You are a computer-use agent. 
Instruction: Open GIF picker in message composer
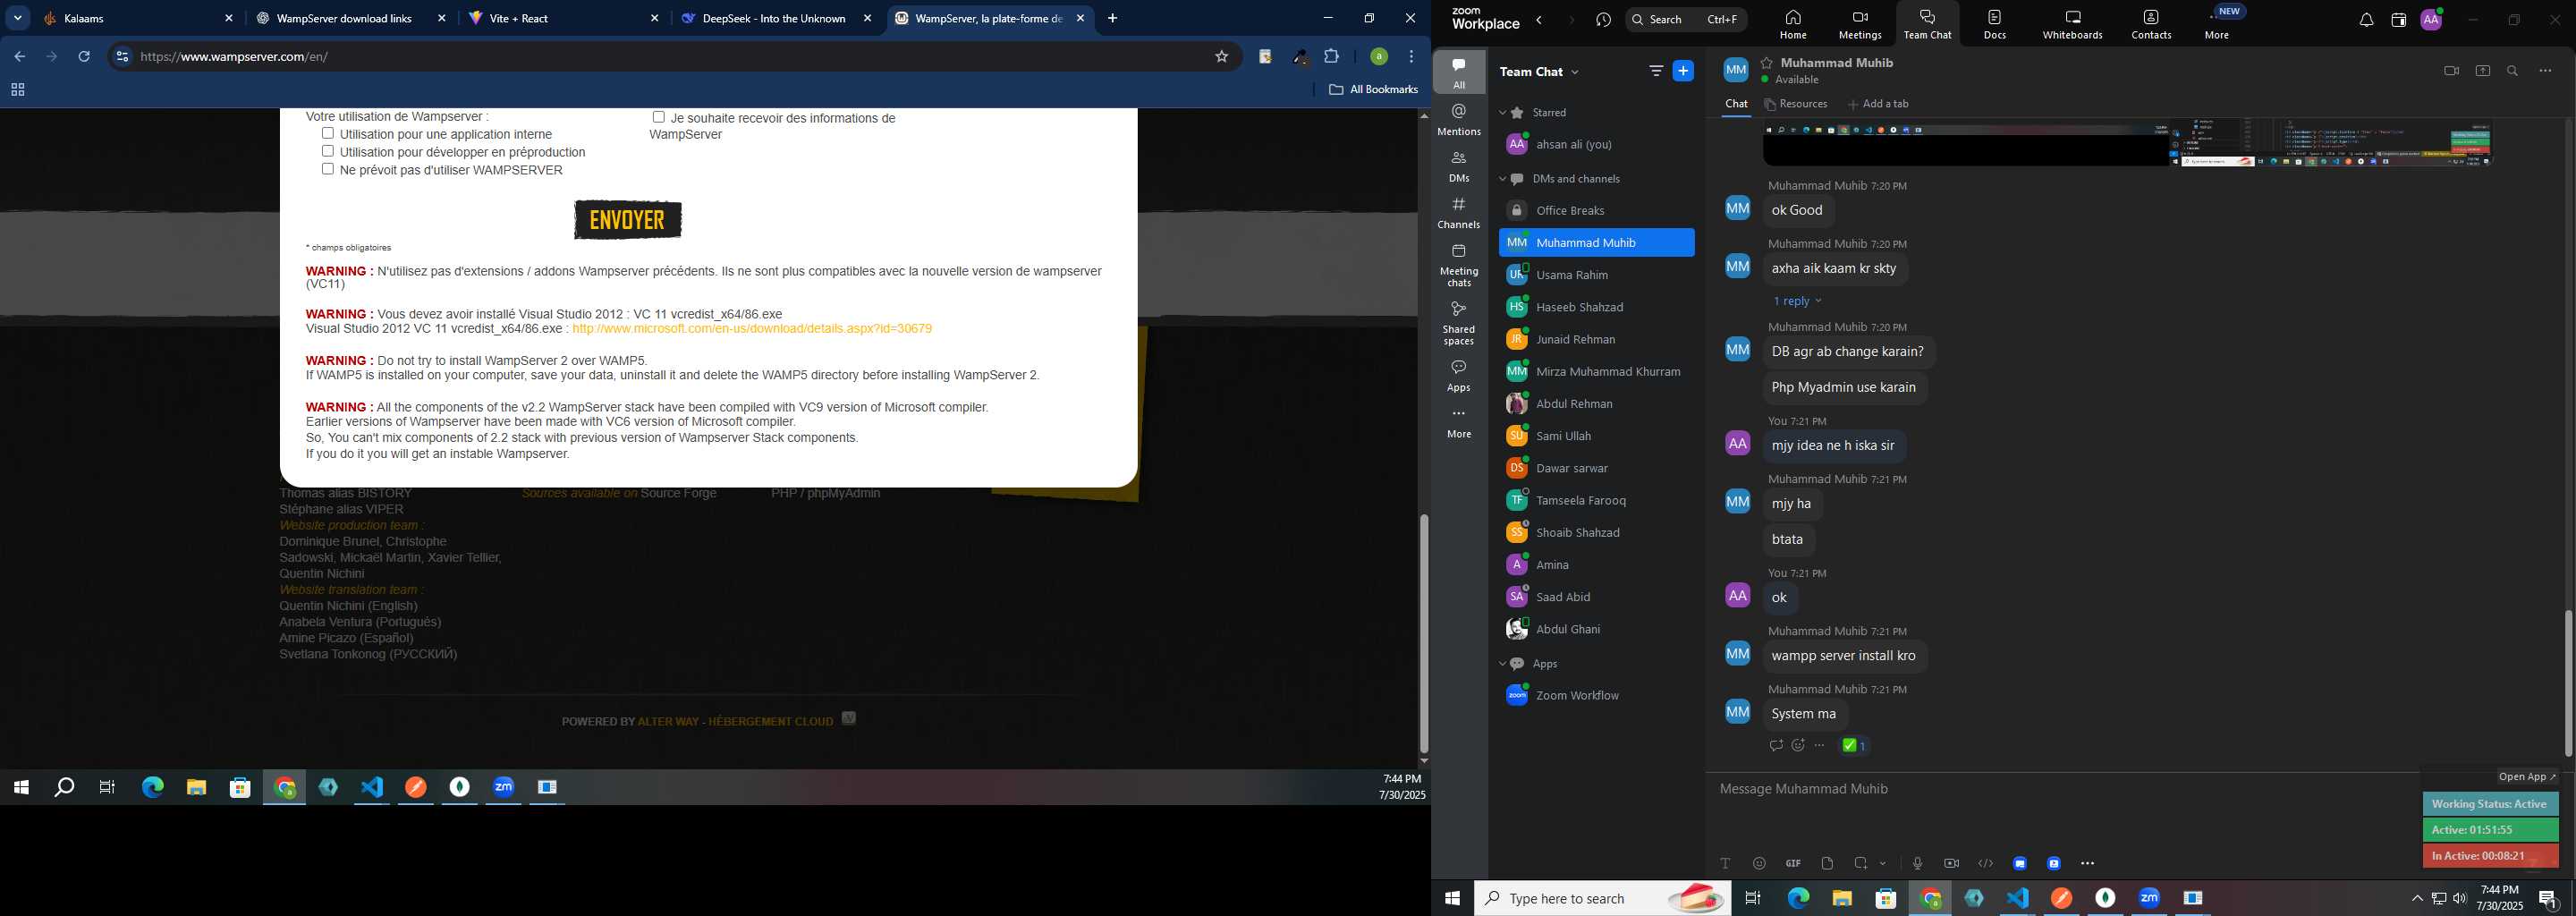pos(1793,863)
